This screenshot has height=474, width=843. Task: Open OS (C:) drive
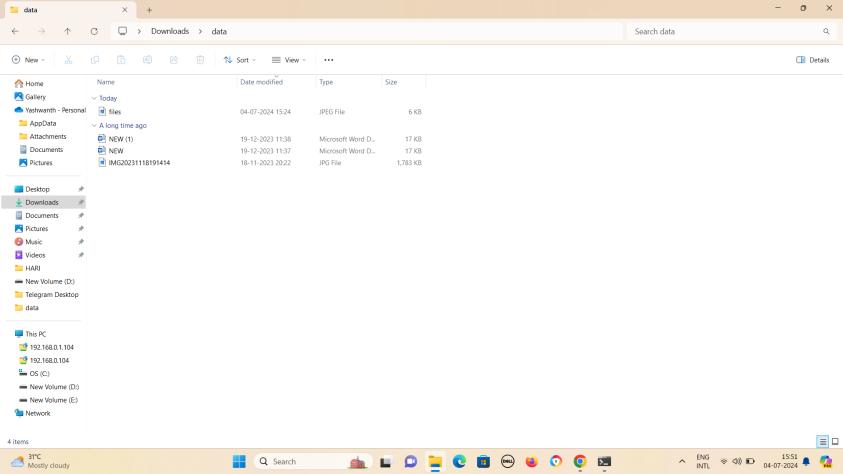tap(39, 374)
